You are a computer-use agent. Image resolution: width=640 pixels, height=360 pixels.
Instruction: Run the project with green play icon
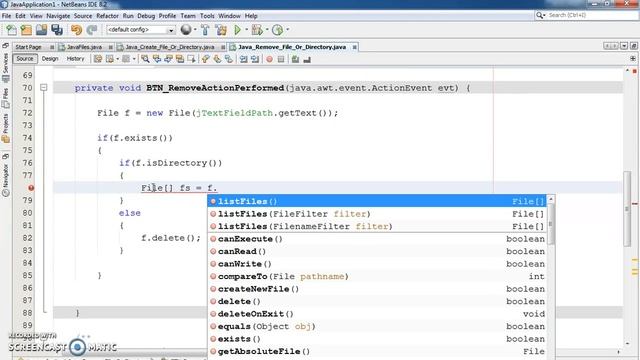click(238, 30)
